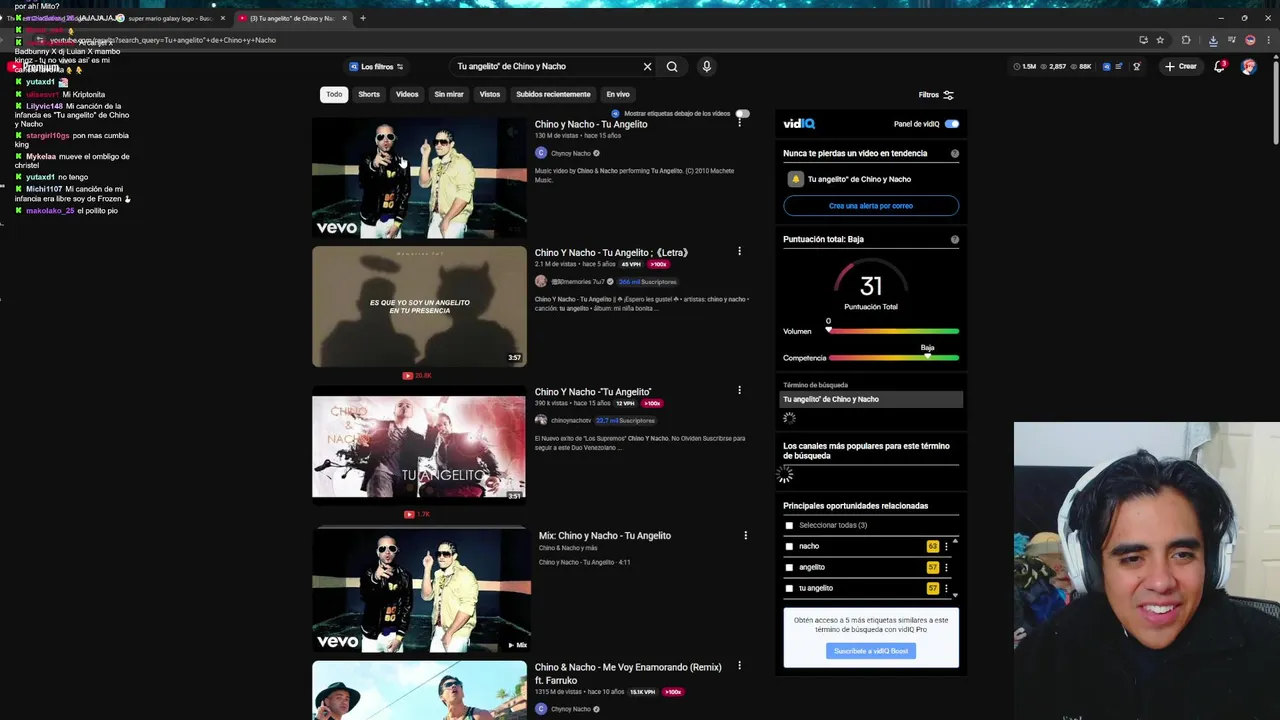Click Suscríbete a vidIQ Boost button
This screenshot has width=1280, height=720.
(871, 651)
